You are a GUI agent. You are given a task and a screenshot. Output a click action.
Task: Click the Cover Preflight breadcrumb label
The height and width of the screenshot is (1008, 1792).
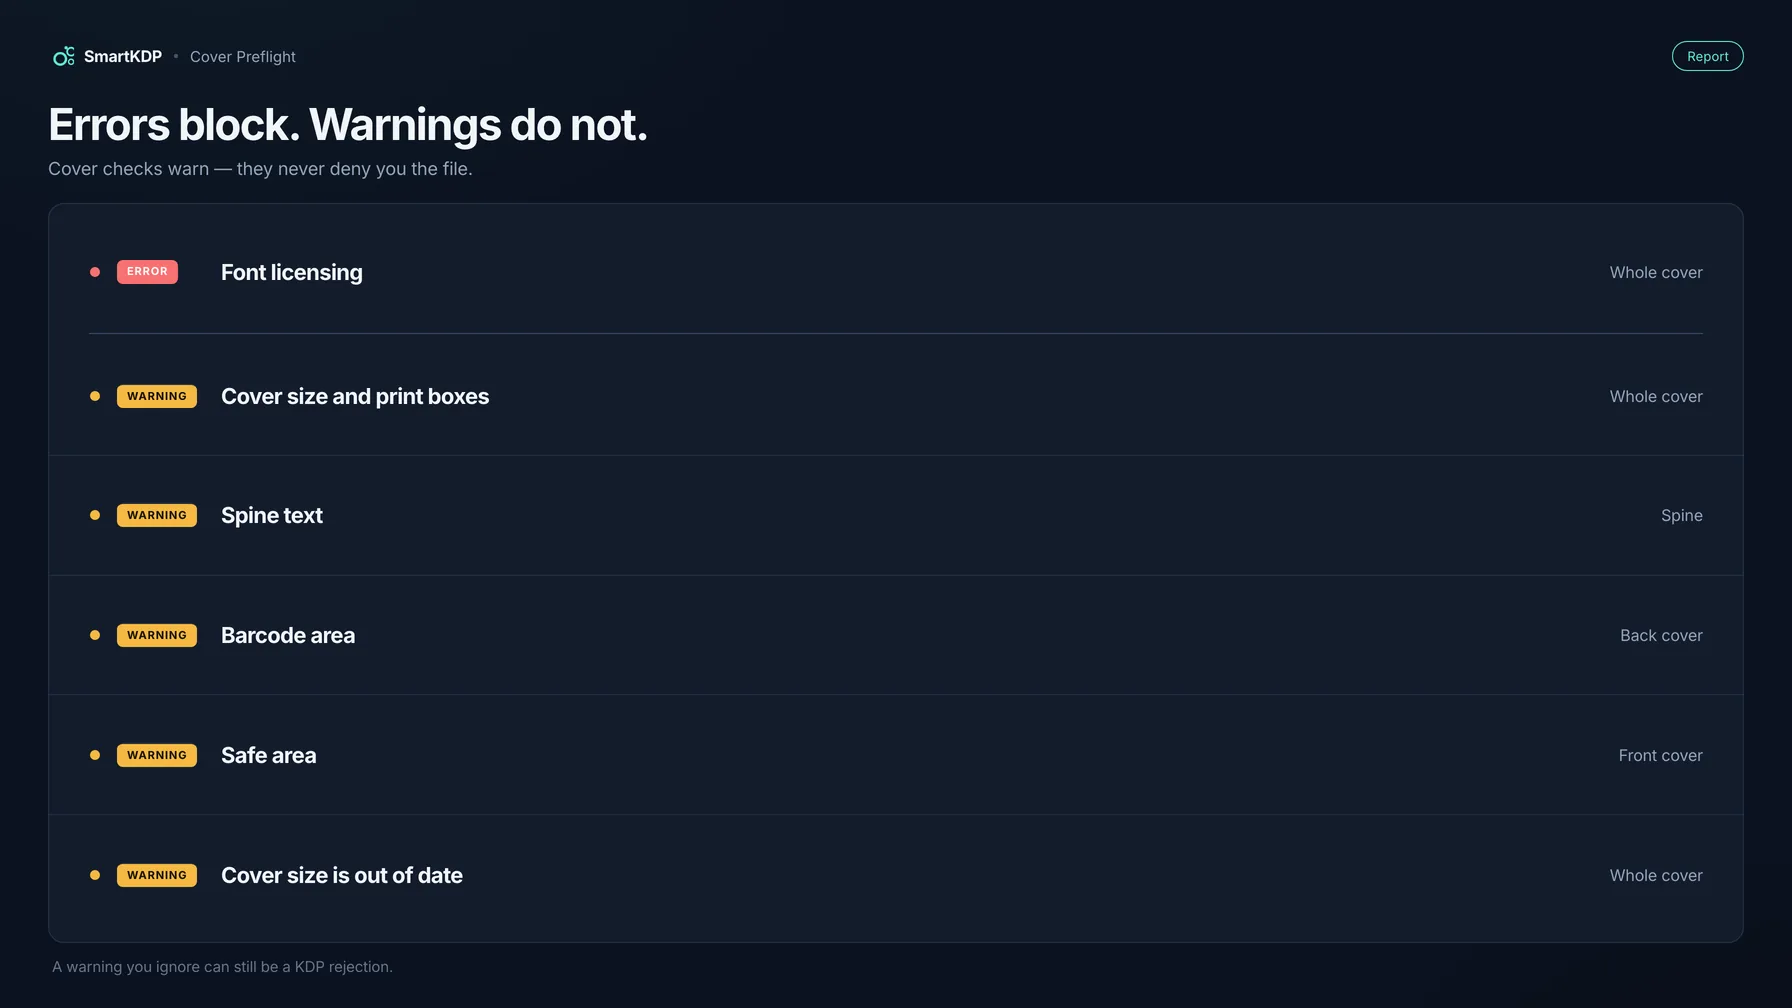(243, 57)
